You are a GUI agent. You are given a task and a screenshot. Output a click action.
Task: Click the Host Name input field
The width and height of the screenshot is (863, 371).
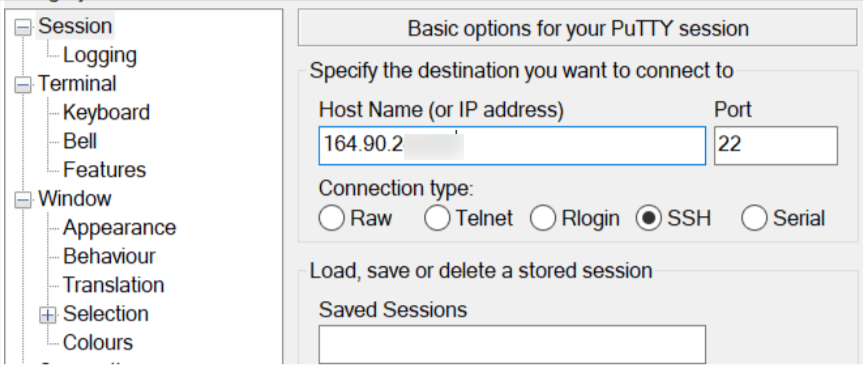click(x=512, y=145)
